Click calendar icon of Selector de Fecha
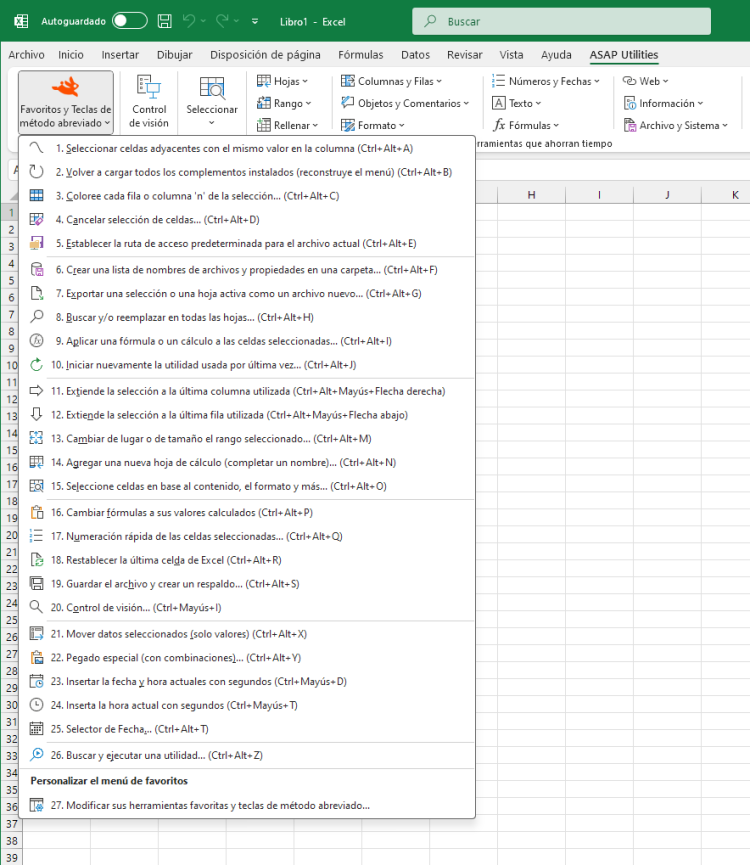The image size is (750, 865). pyautogui.click(x=36, y=728)
